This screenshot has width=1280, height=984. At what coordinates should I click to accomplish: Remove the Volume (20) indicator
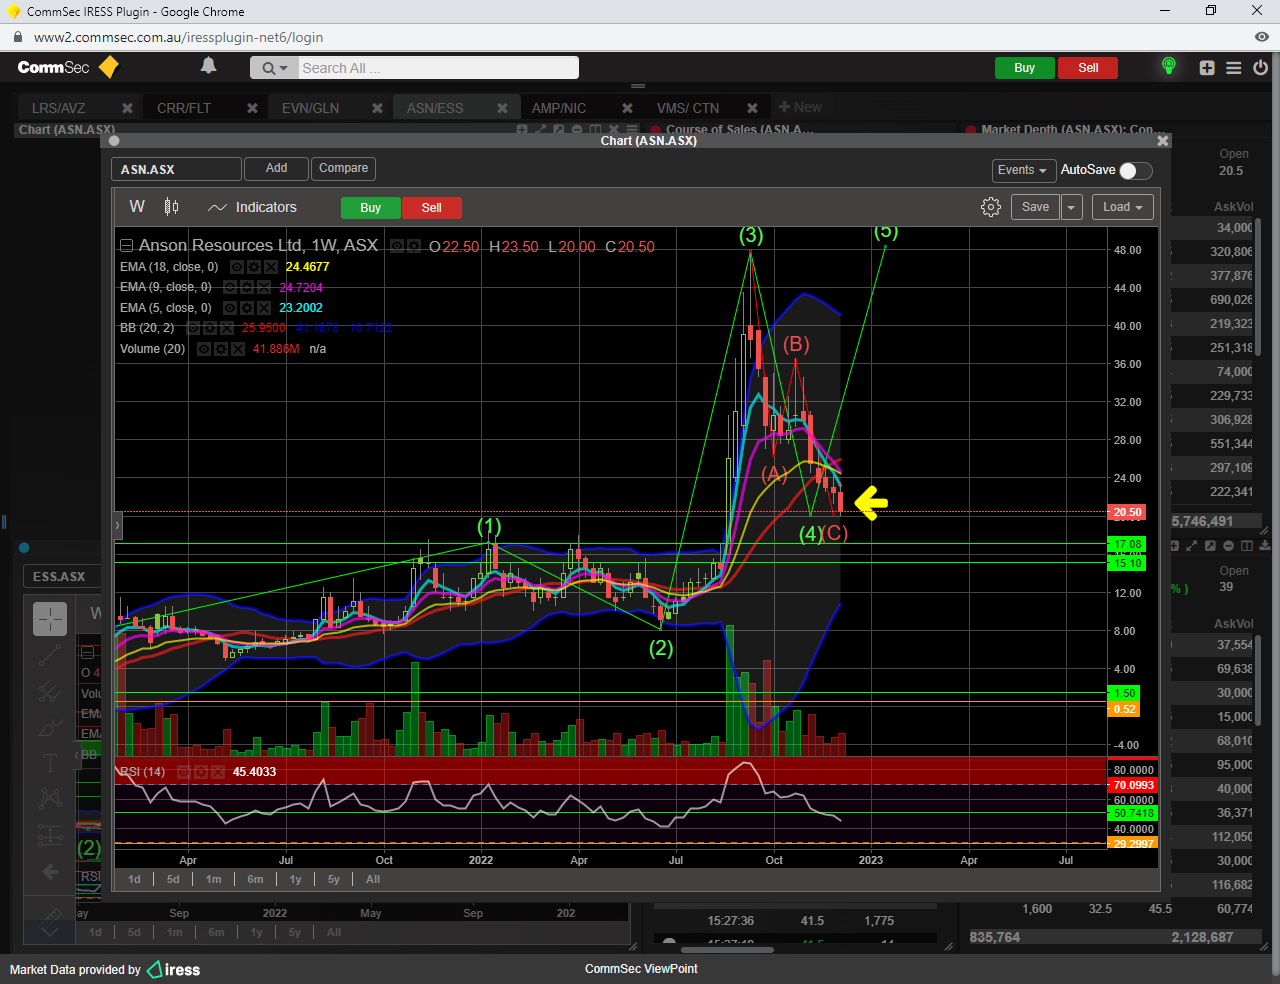238,349
